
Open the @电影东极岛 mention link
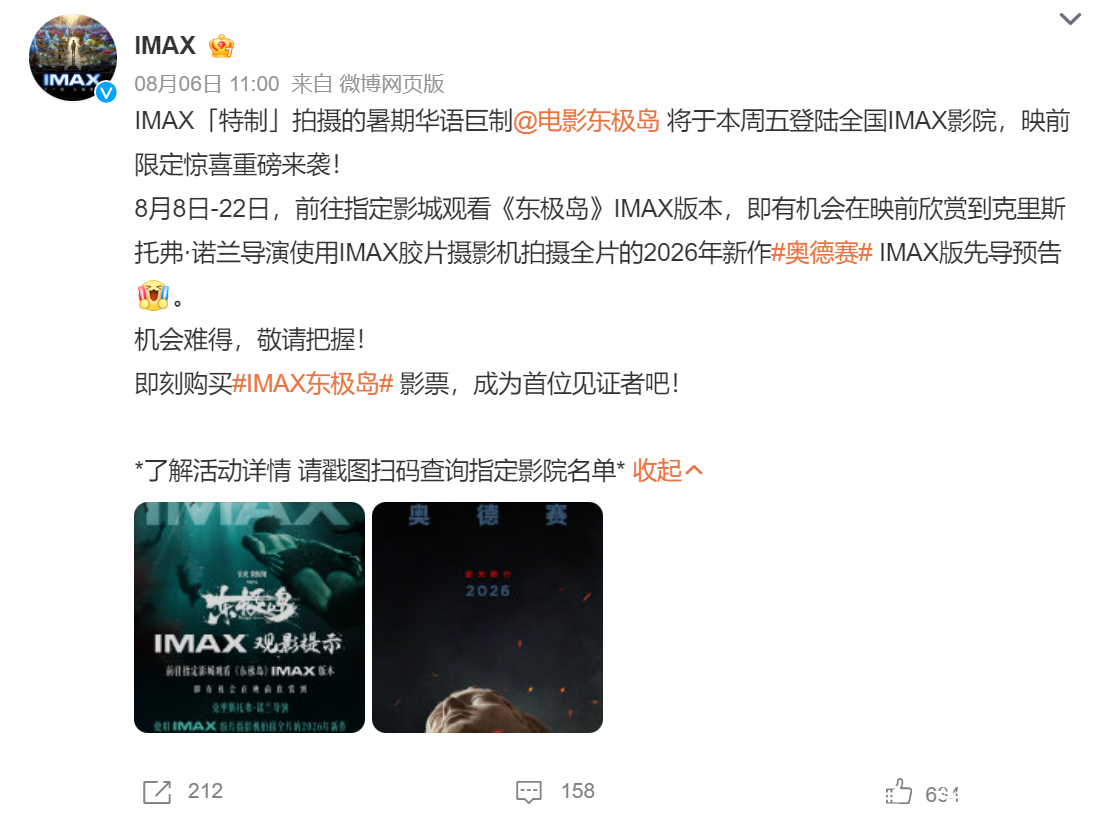click(x=586, y=121)
